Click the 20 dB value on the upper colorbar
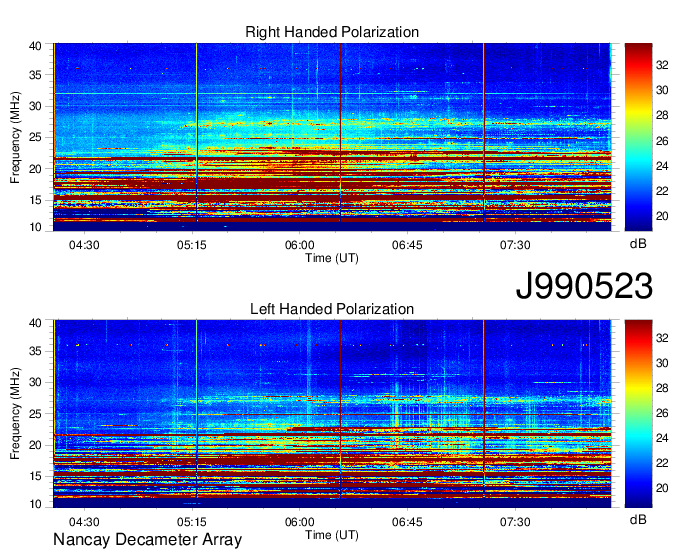Viewport: 680px width, 552px height. tap(662, 216)
